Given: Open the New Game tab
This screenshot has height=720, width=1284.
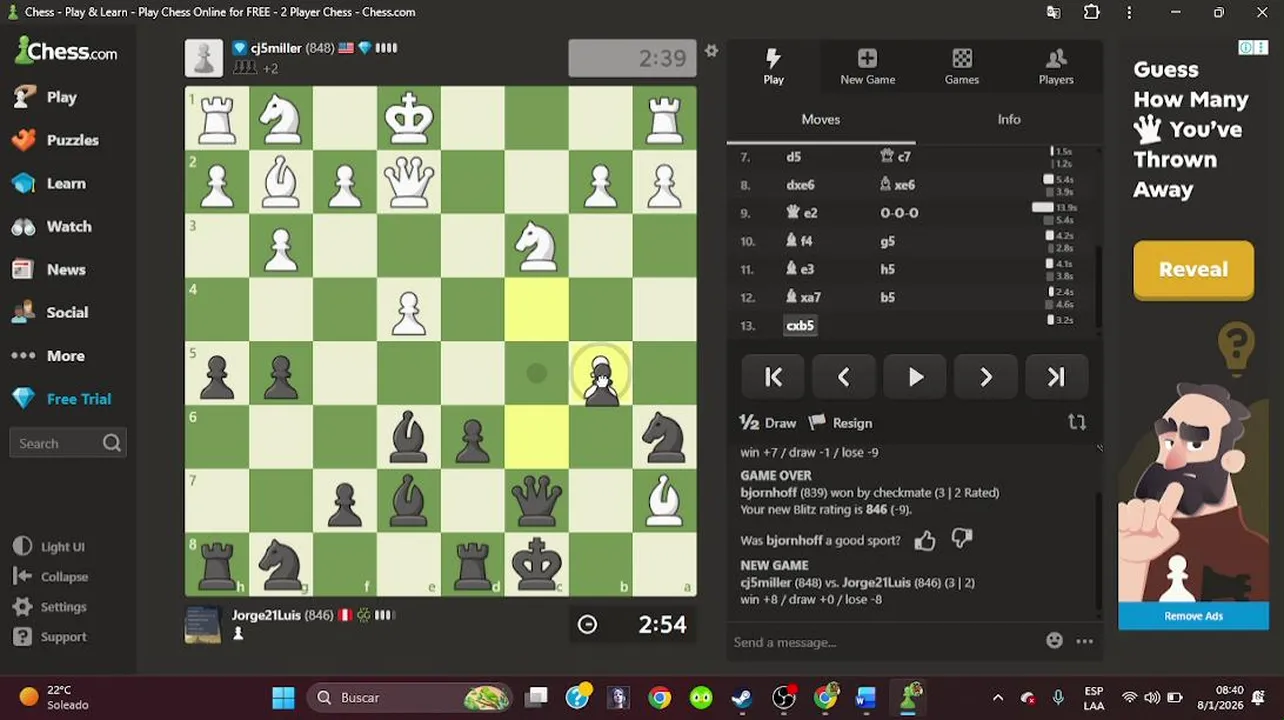Looking at the screenshot, I should (867, 66).
